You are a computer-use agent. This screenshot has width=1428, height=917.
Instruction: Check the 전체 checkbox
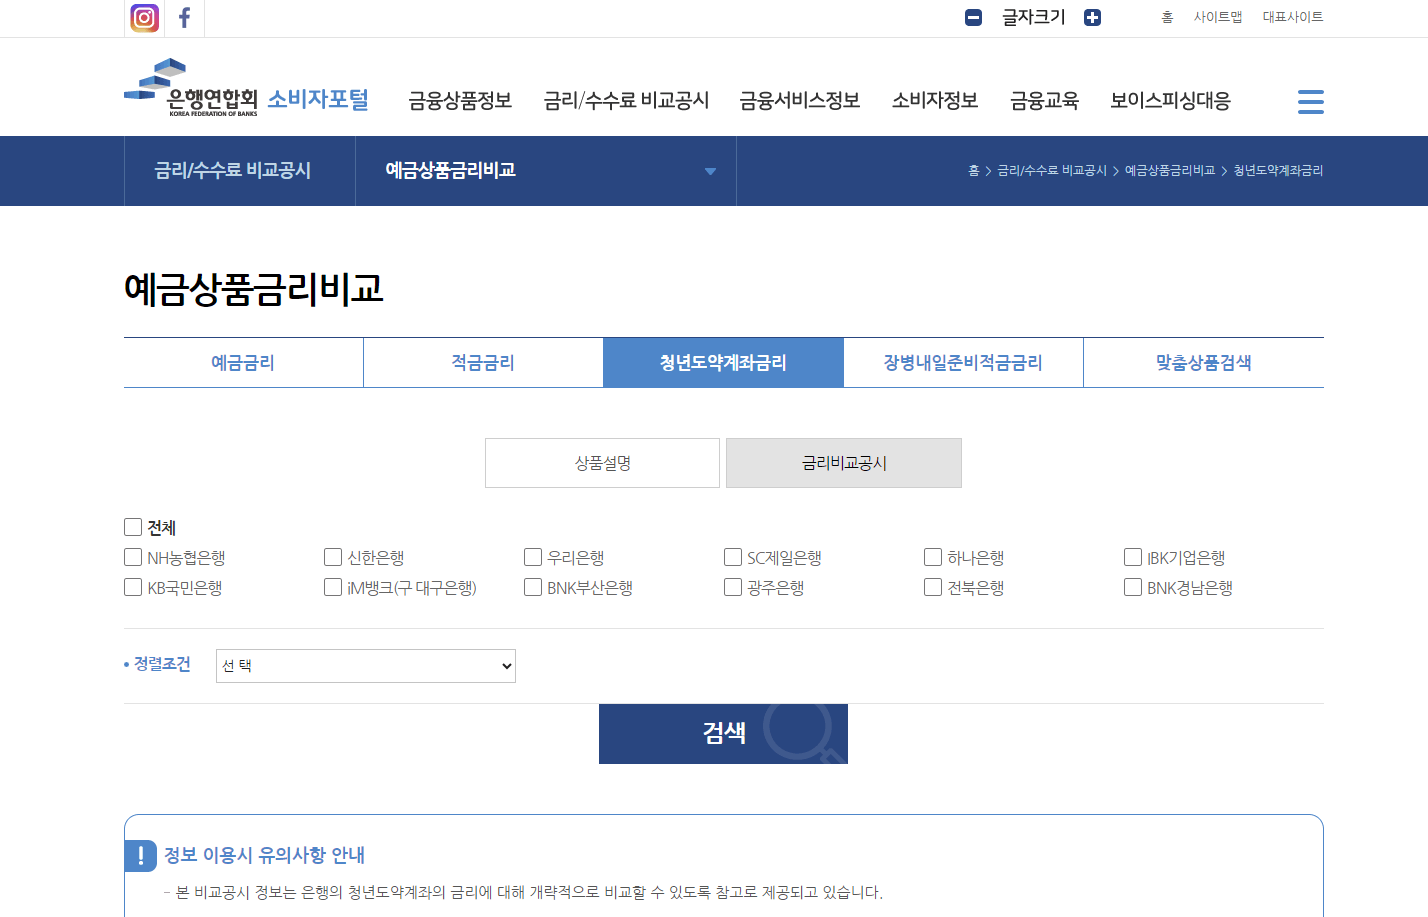point(132,526)
